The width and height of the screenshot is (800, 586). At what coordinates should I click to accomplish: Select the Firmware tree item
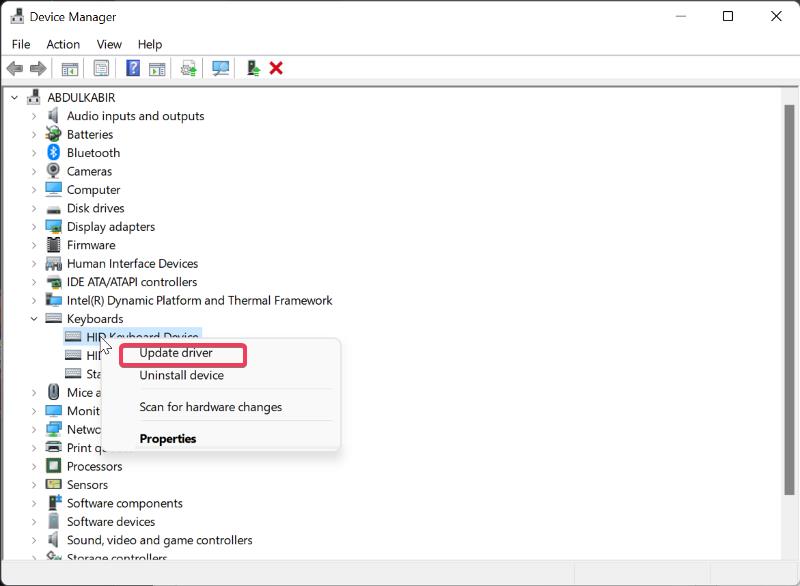(x=91, y=245)
